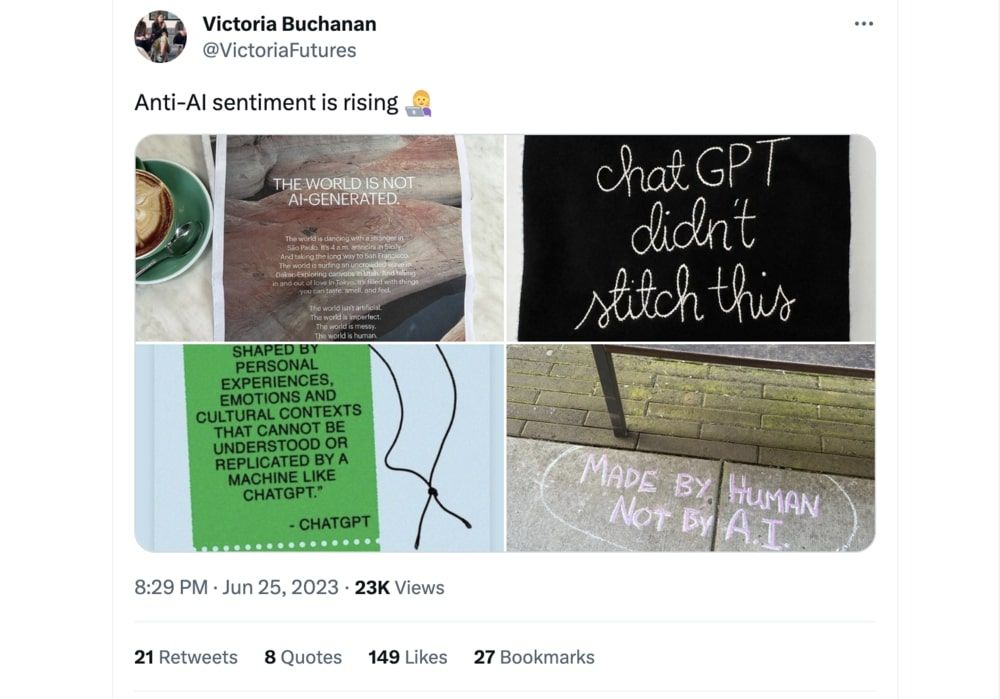Show the 149 Likes list

[408, 657]
